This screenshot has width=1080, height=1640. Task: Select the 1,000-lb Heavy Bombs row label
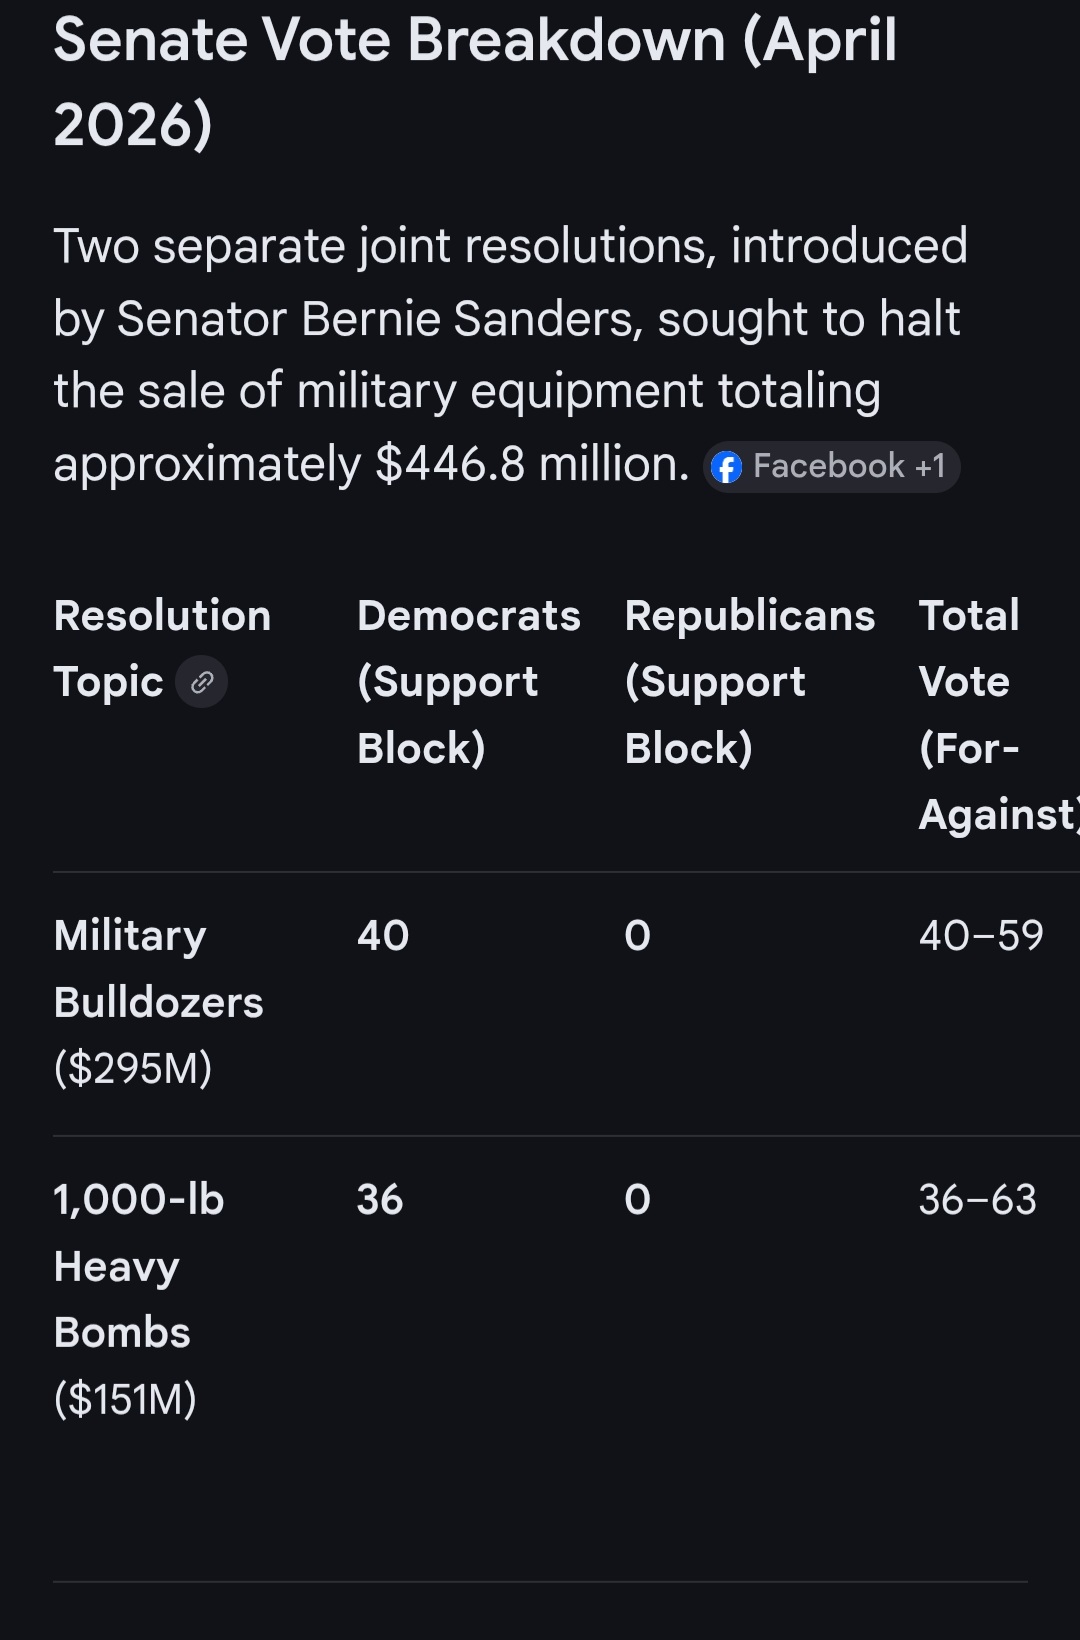[138, 1266]
